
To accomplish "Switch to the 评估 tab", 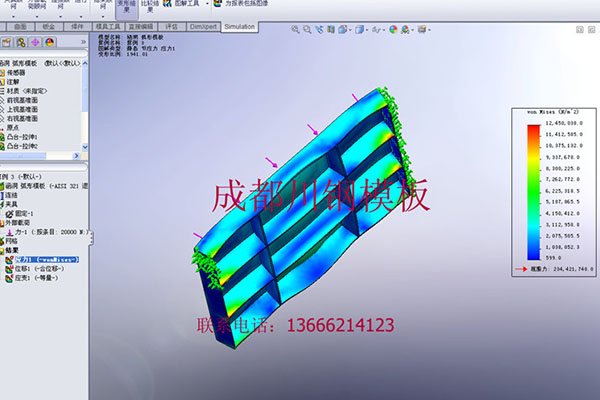I will [x=171, y=27].
